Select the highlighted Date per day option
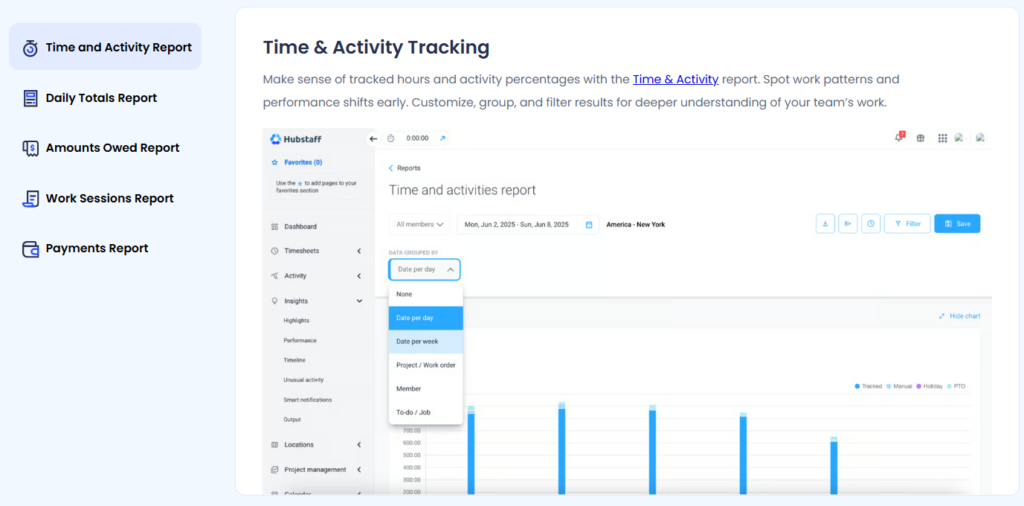Viewport: 1024px width, 506px height. 426,318
